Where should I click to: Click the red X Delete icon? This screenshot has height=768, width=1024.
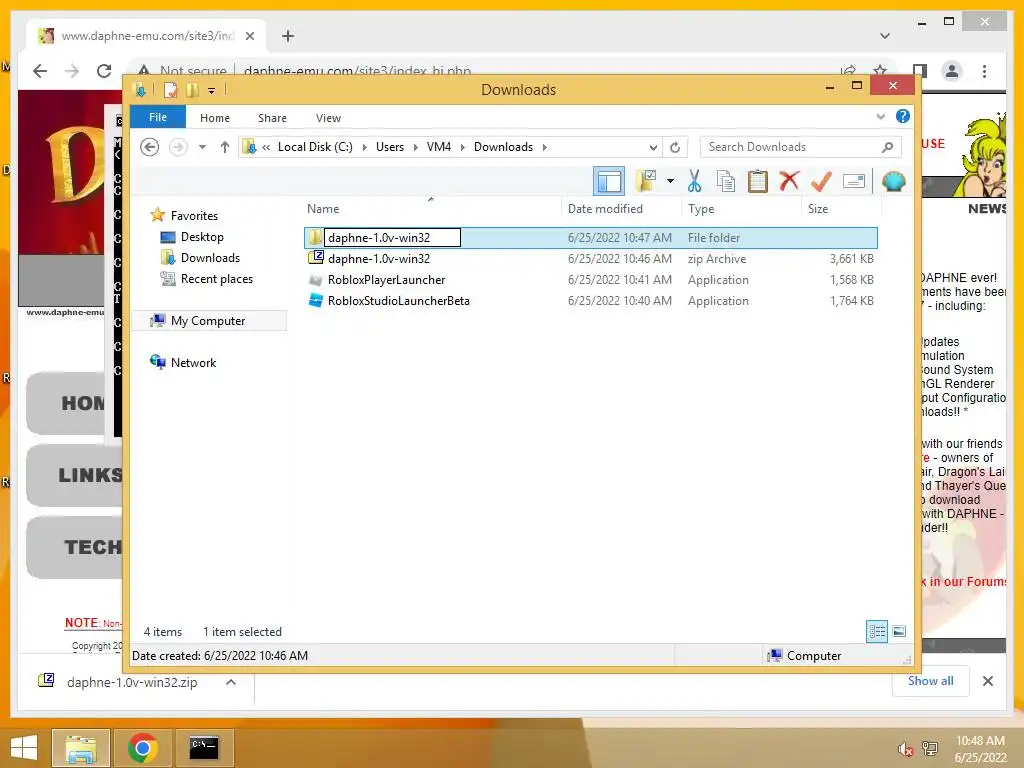click(789, 181)
